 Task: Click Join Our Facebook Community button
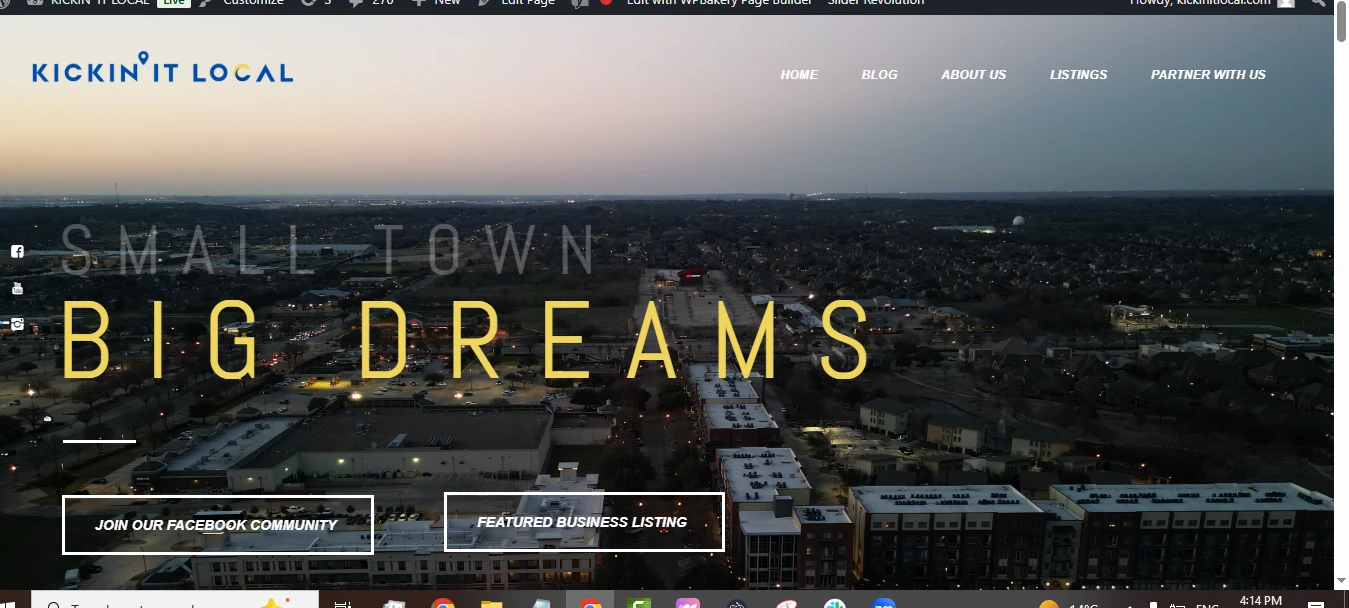click(x=217, y=525)
